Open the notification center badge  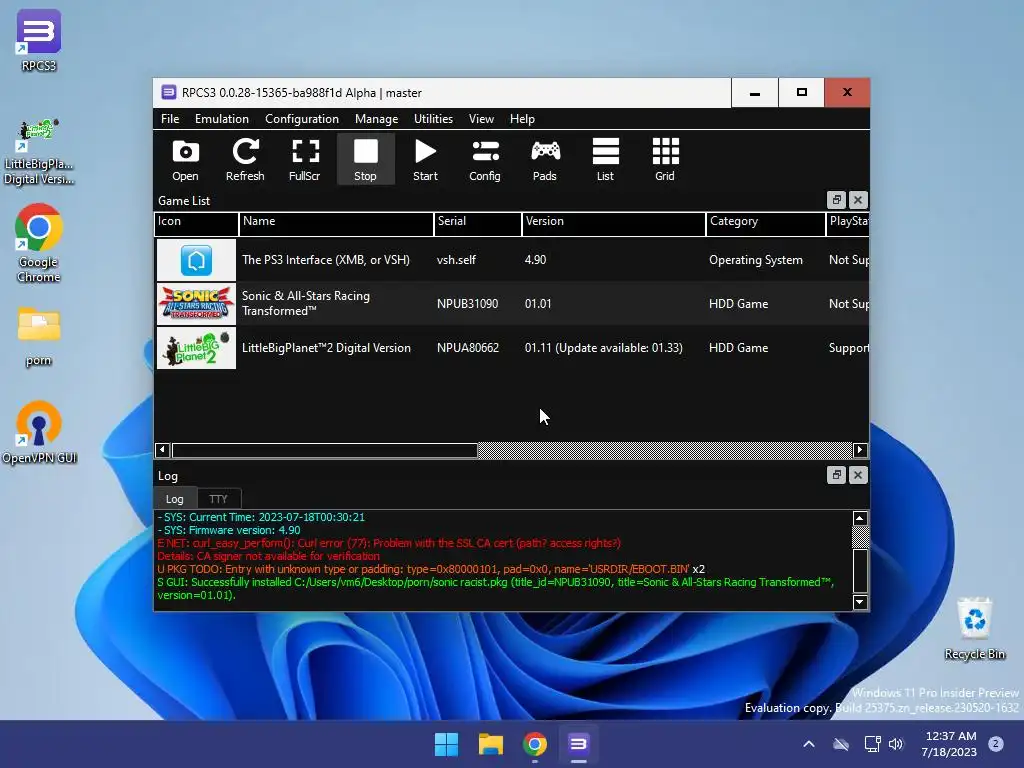[x=996, y=743]
